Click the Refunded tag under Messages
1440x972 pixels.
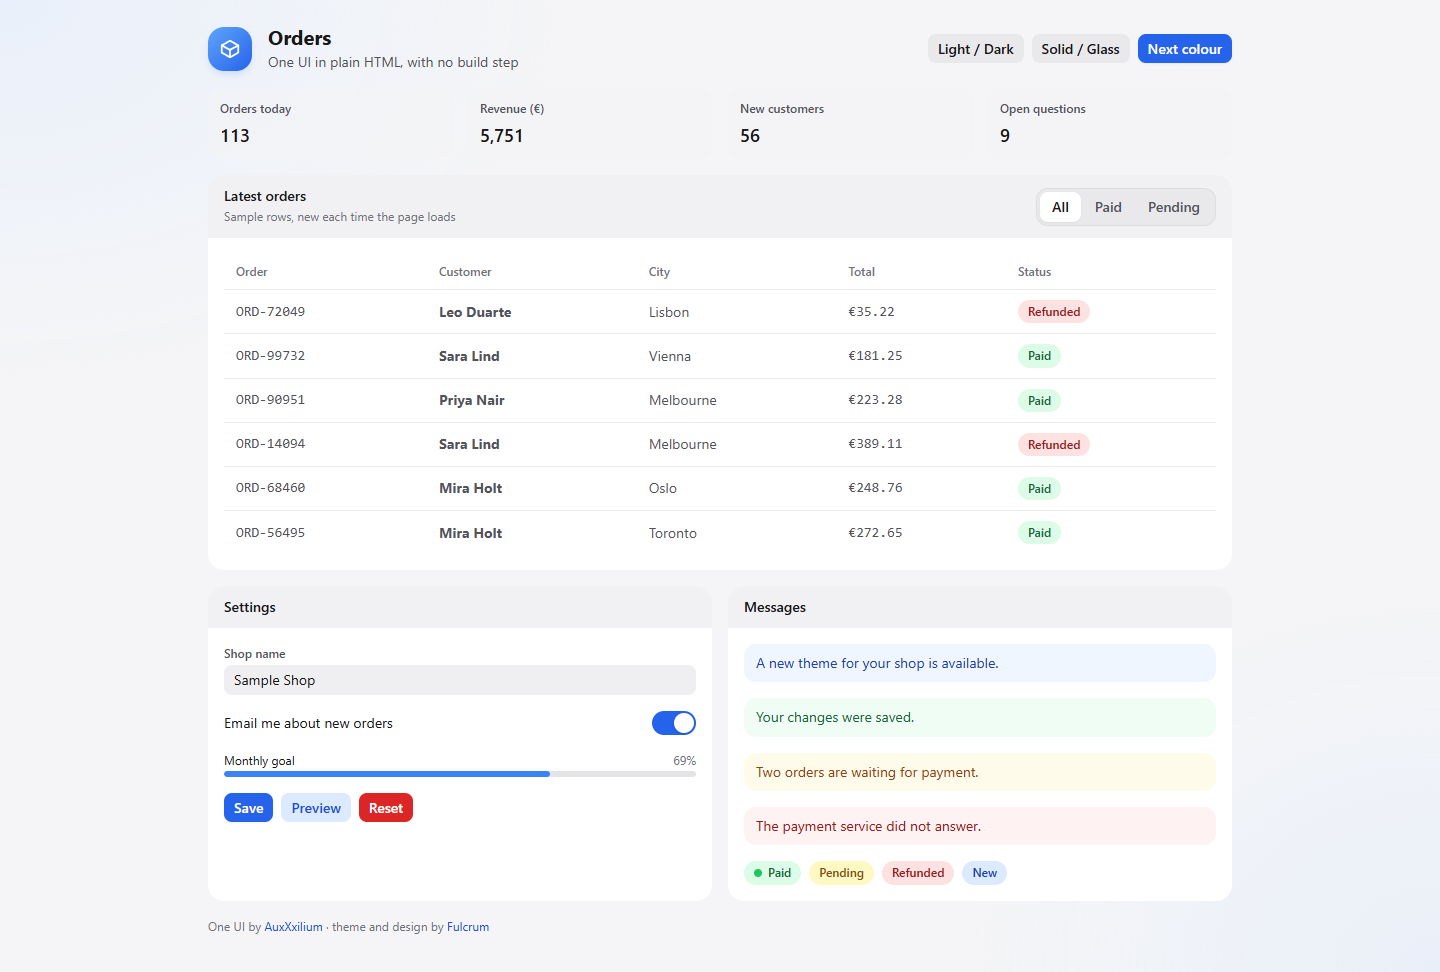point(918,873)
